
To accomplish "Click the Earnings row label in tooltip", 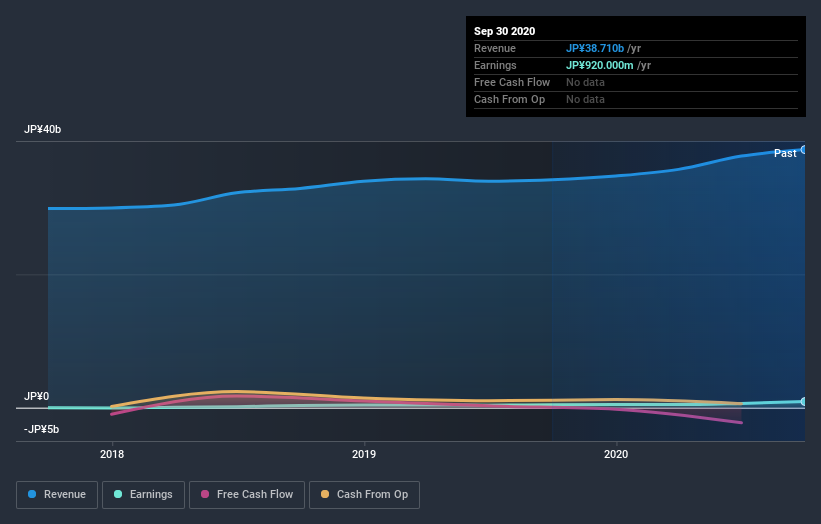I will [495, 65].
